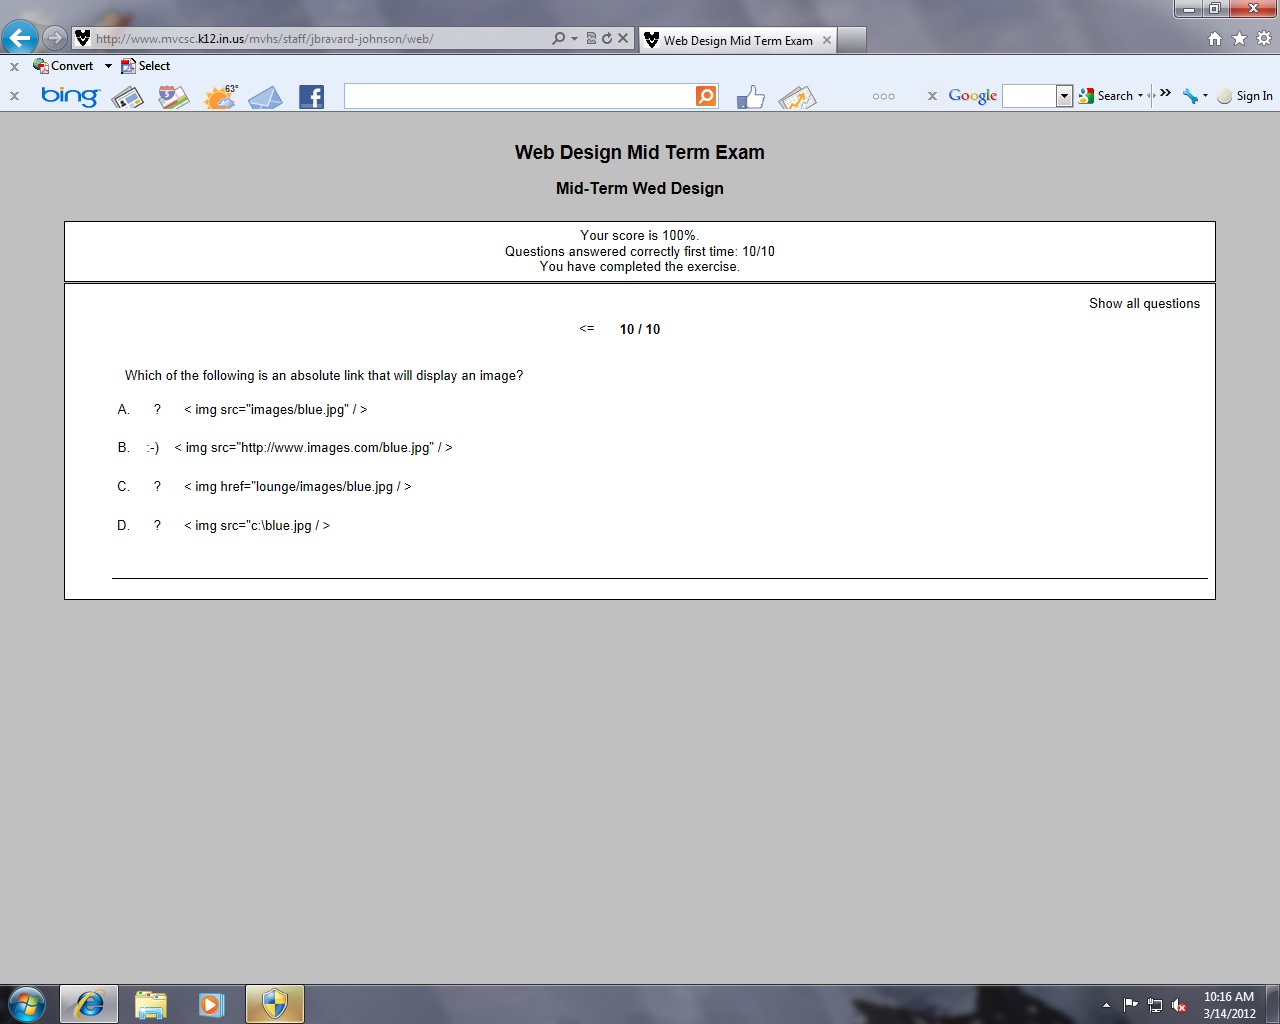The width and height of the screenshot is (1280, 1024).
Task: Open the browser Home icon
Action: (1214, 39)
